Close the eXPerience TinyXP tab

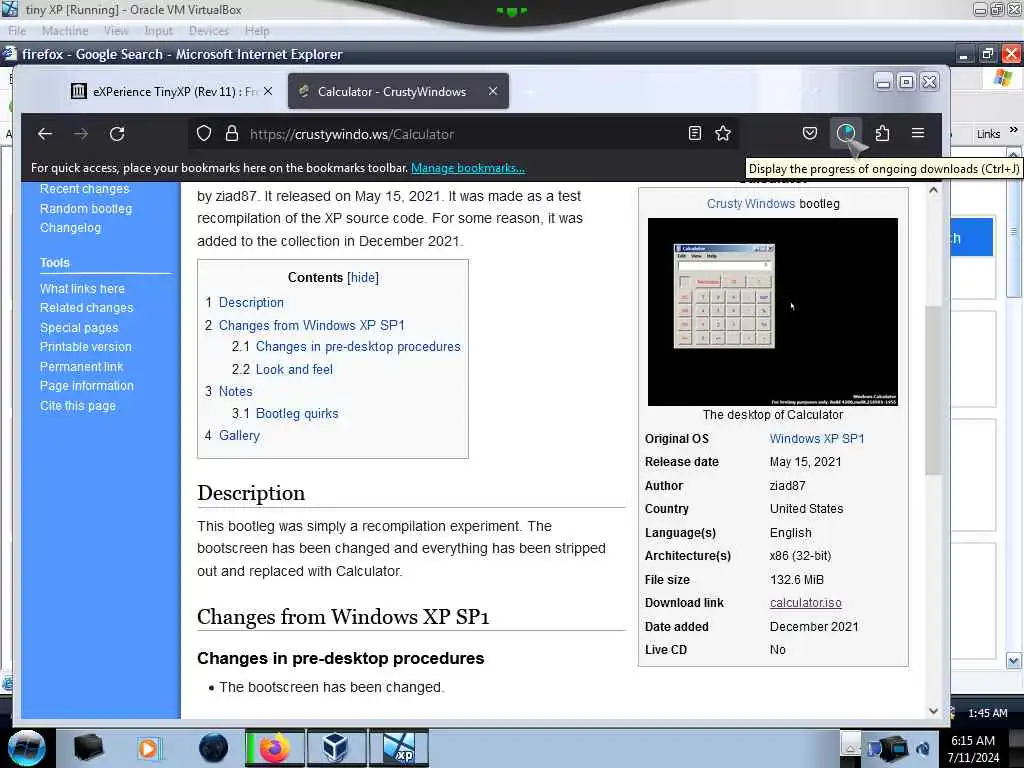click(x=268, y=91)
